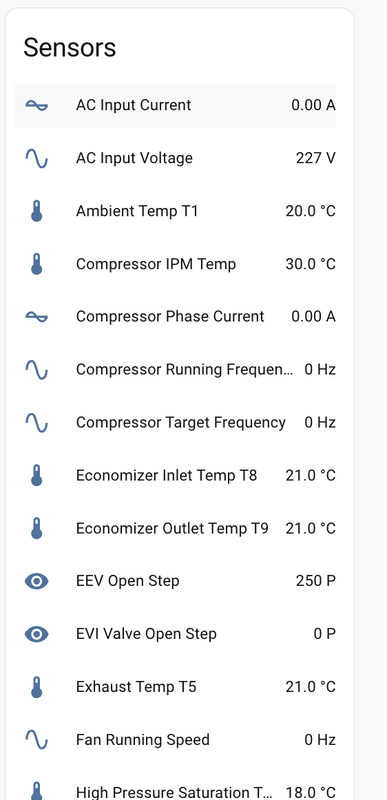387x800 pixels.
Task: Click the Compressor Target Frequency wave icon
Action: point(37,422)
